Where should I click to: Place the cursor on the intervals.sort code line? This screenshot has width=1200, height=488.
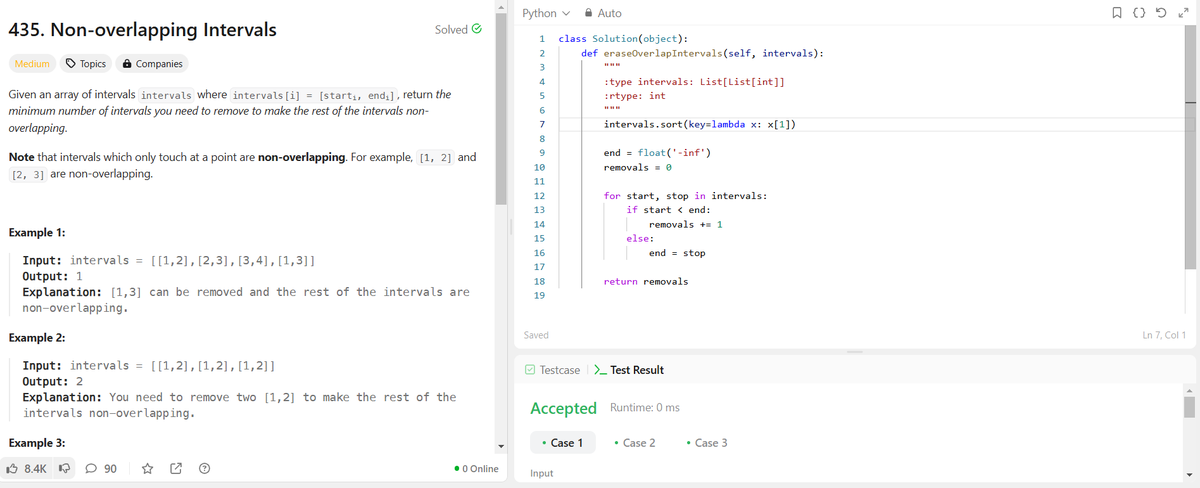click(x=700, y=124)
